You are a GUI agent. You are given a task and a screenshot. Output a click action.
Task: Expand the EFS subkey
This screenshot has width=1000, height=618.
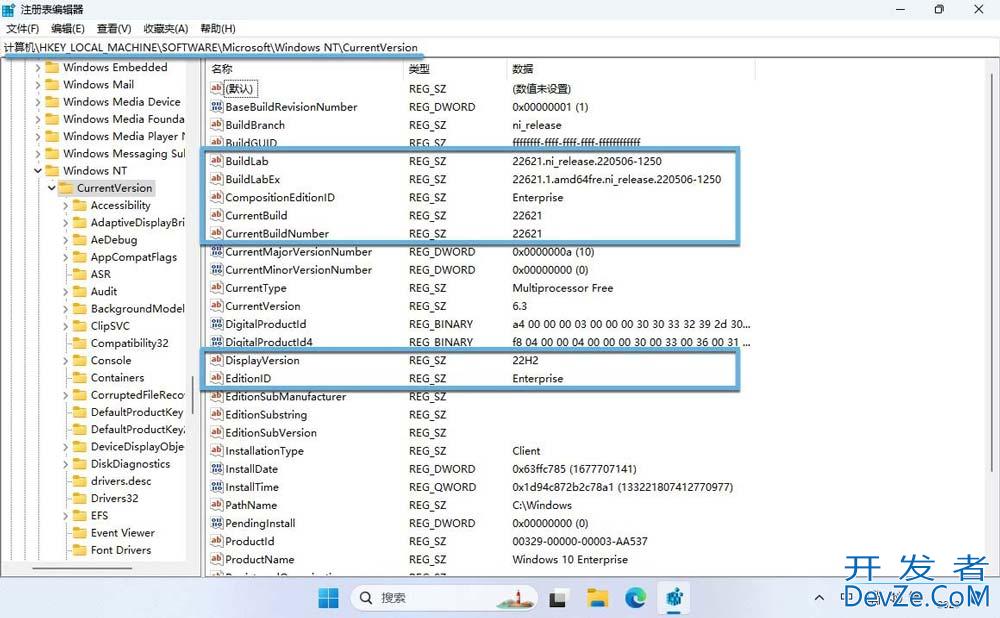point(66,515)
